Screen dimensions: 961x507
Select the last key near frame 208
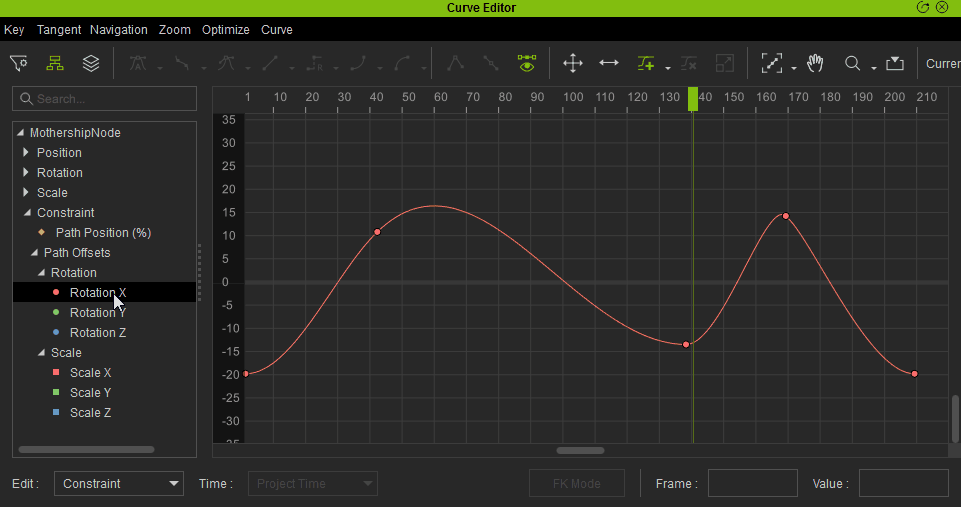pyautogui.click(x=914, y=374)
